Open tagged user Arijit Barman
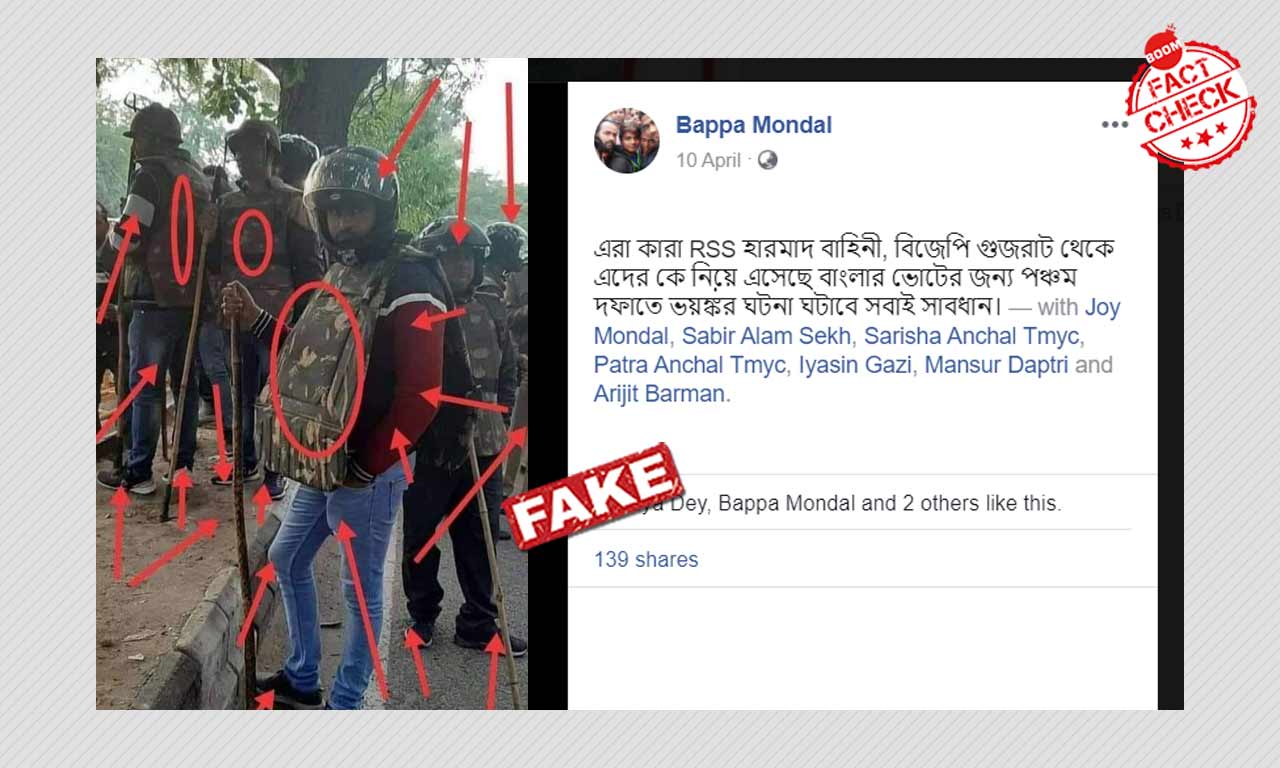 (x=659, y=394)
